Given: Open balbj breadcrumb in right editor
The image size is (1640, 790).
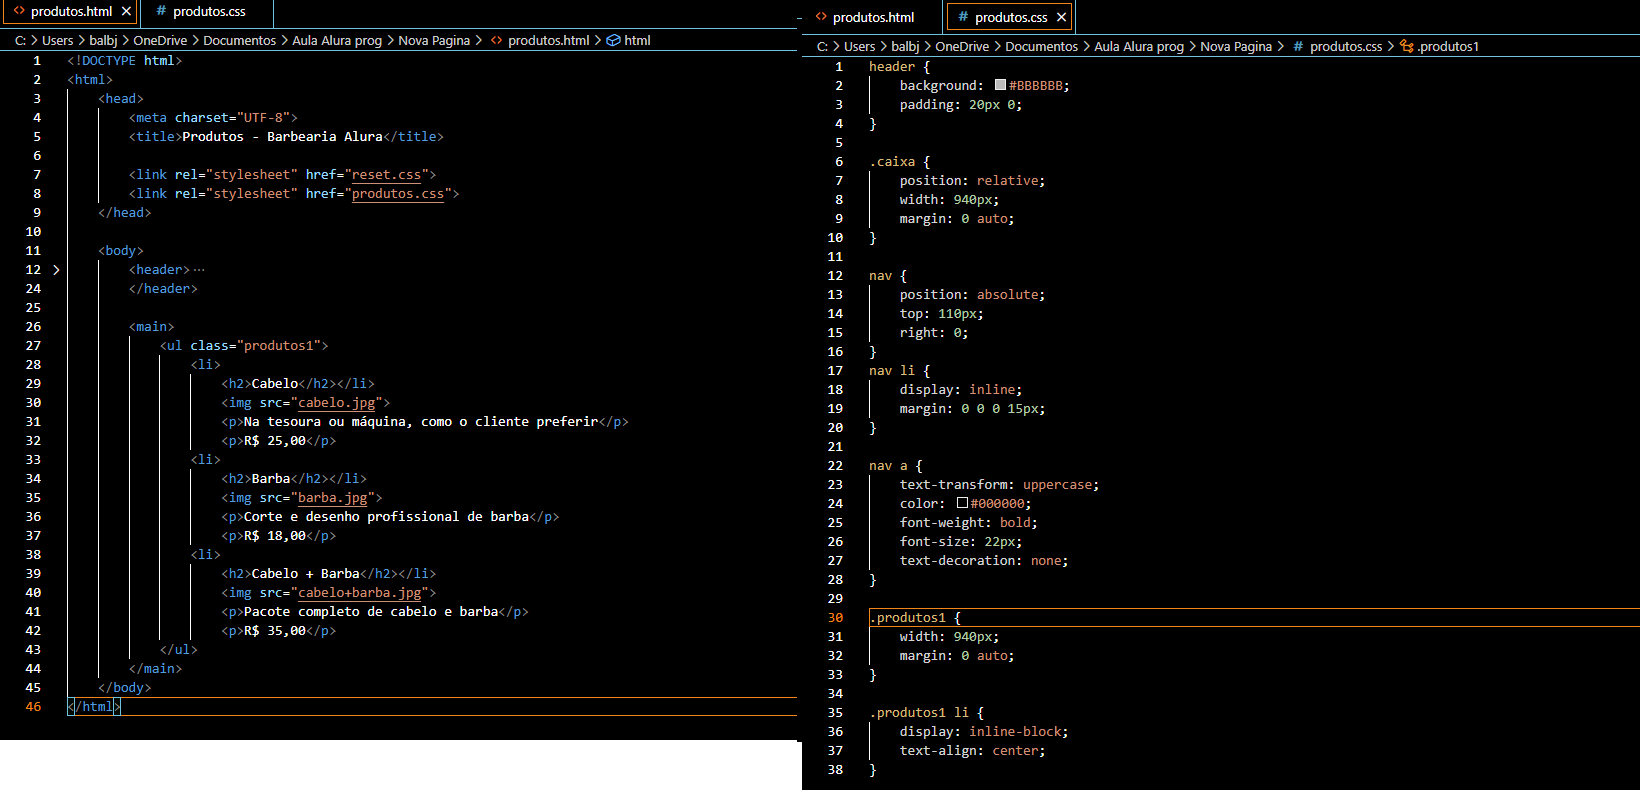Looking at the screenshot, I should pos(905,46).
